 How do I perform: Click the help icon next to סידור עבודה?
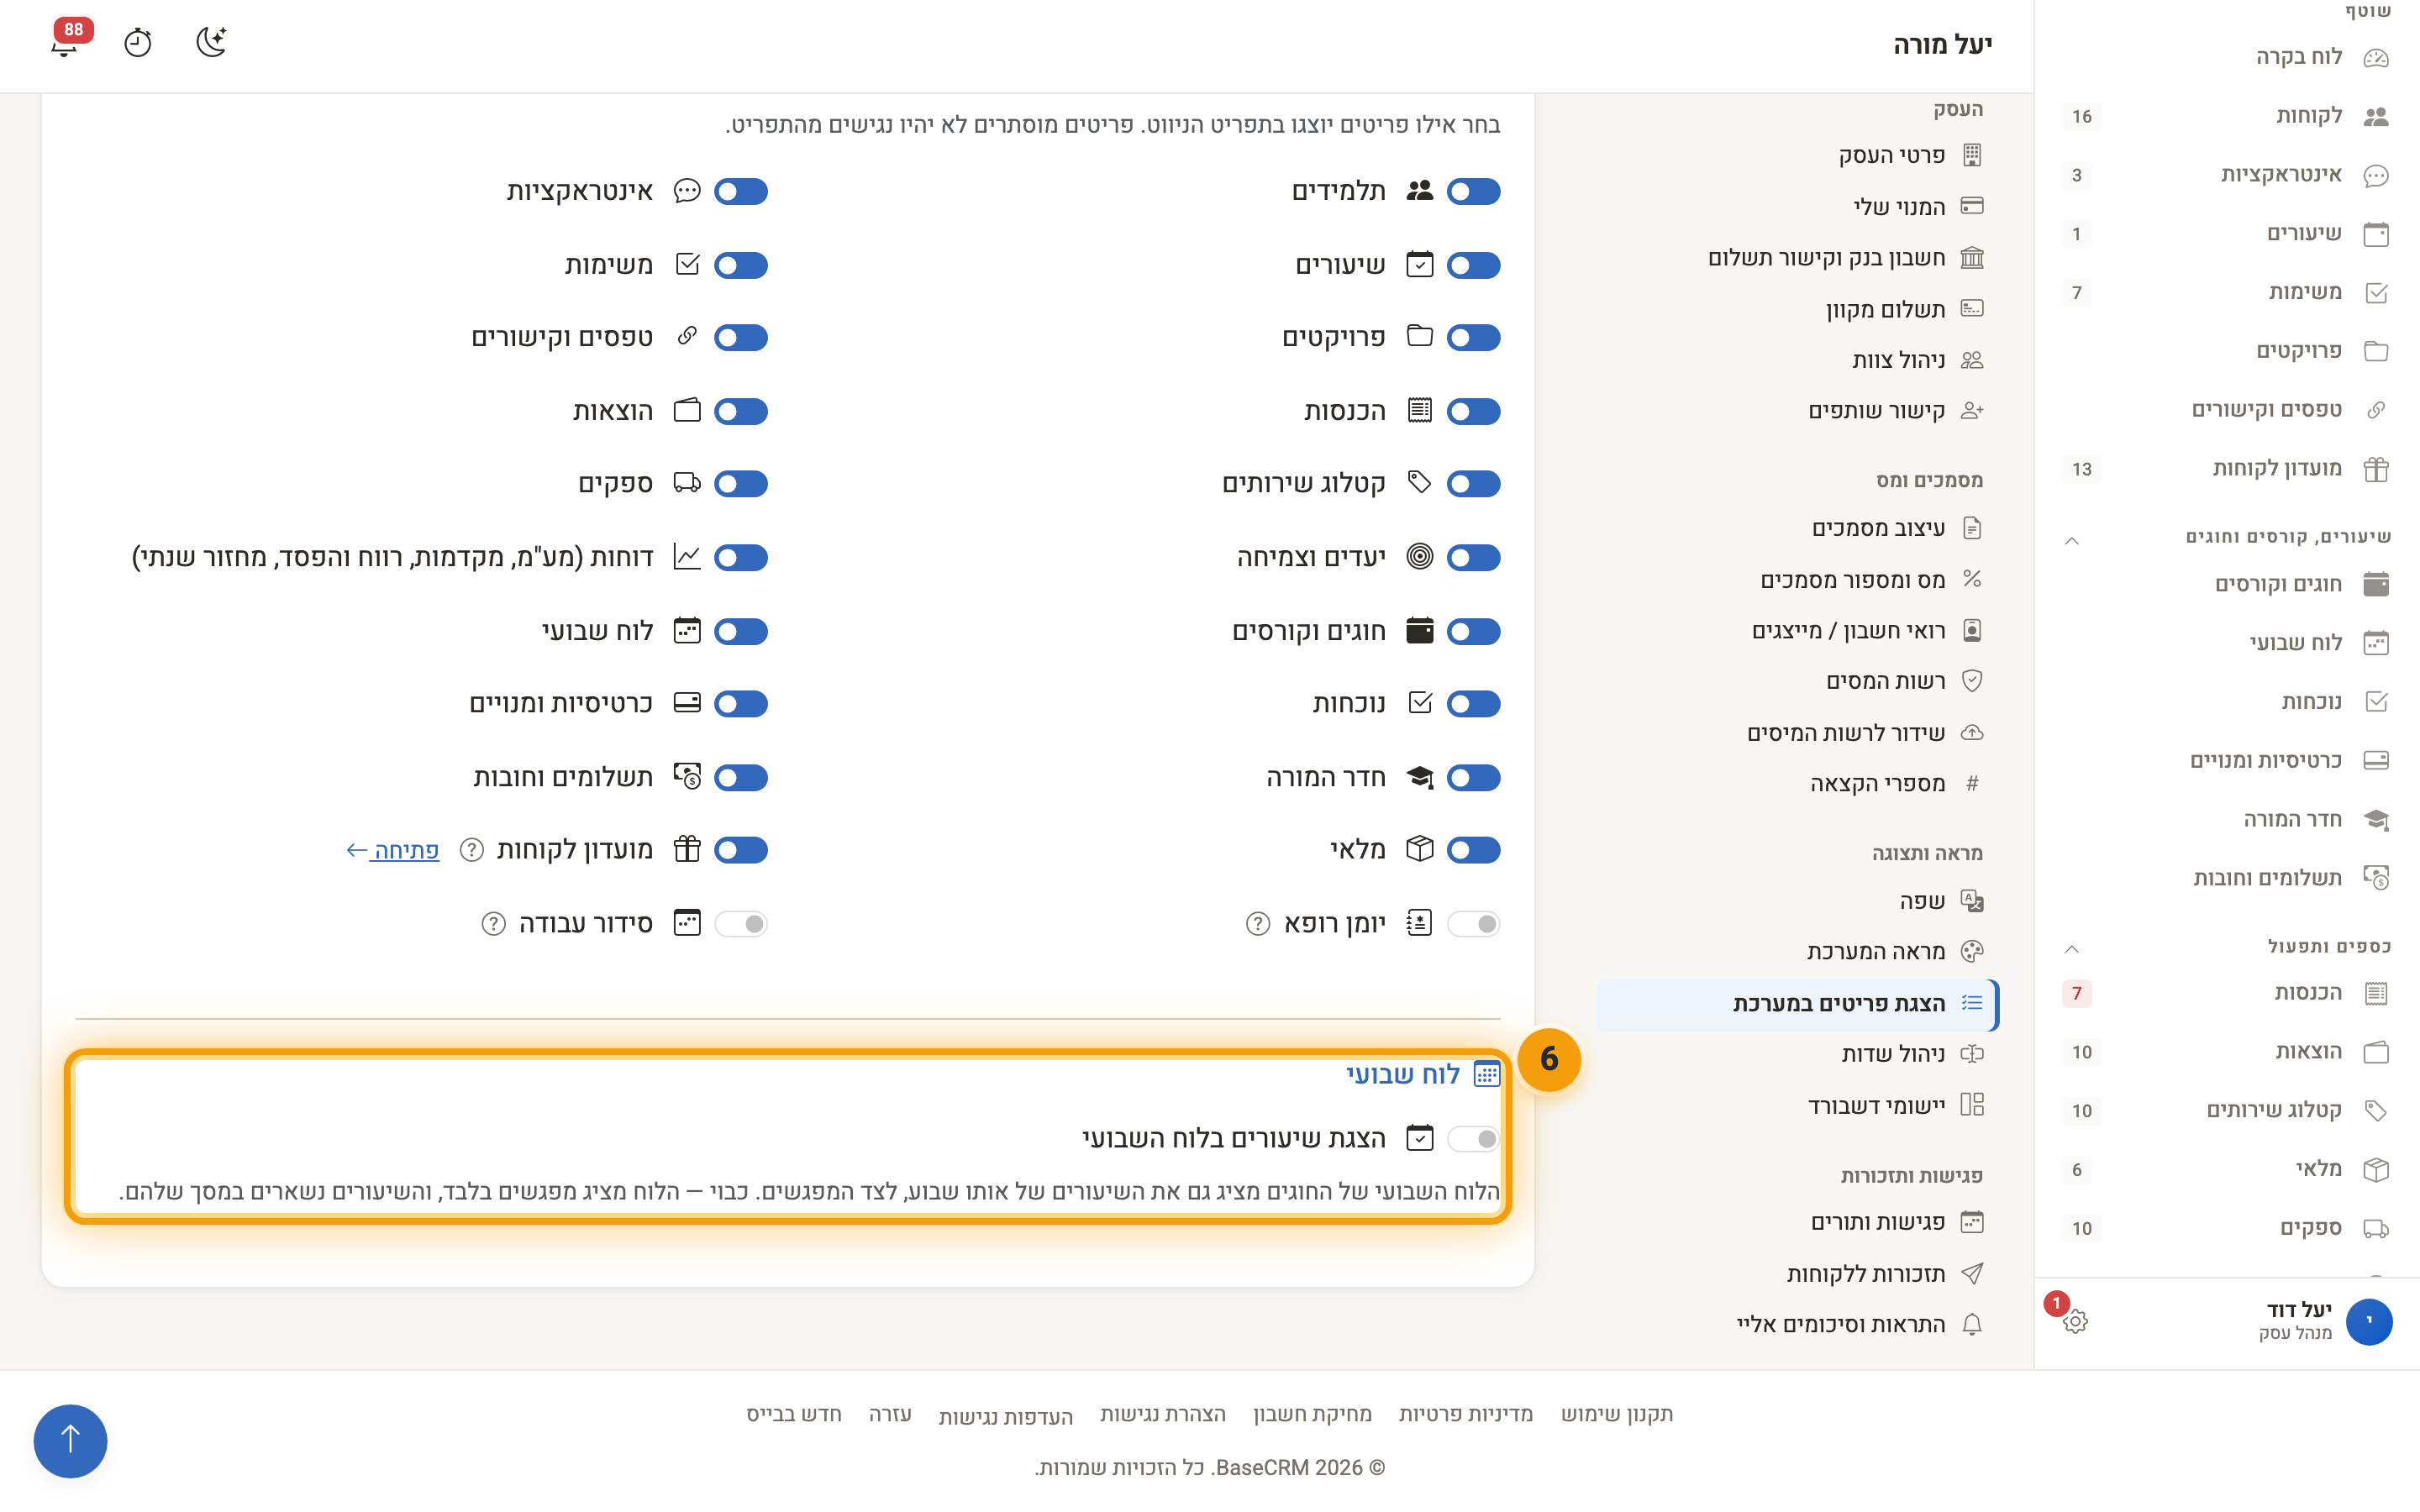pos(493,924)
